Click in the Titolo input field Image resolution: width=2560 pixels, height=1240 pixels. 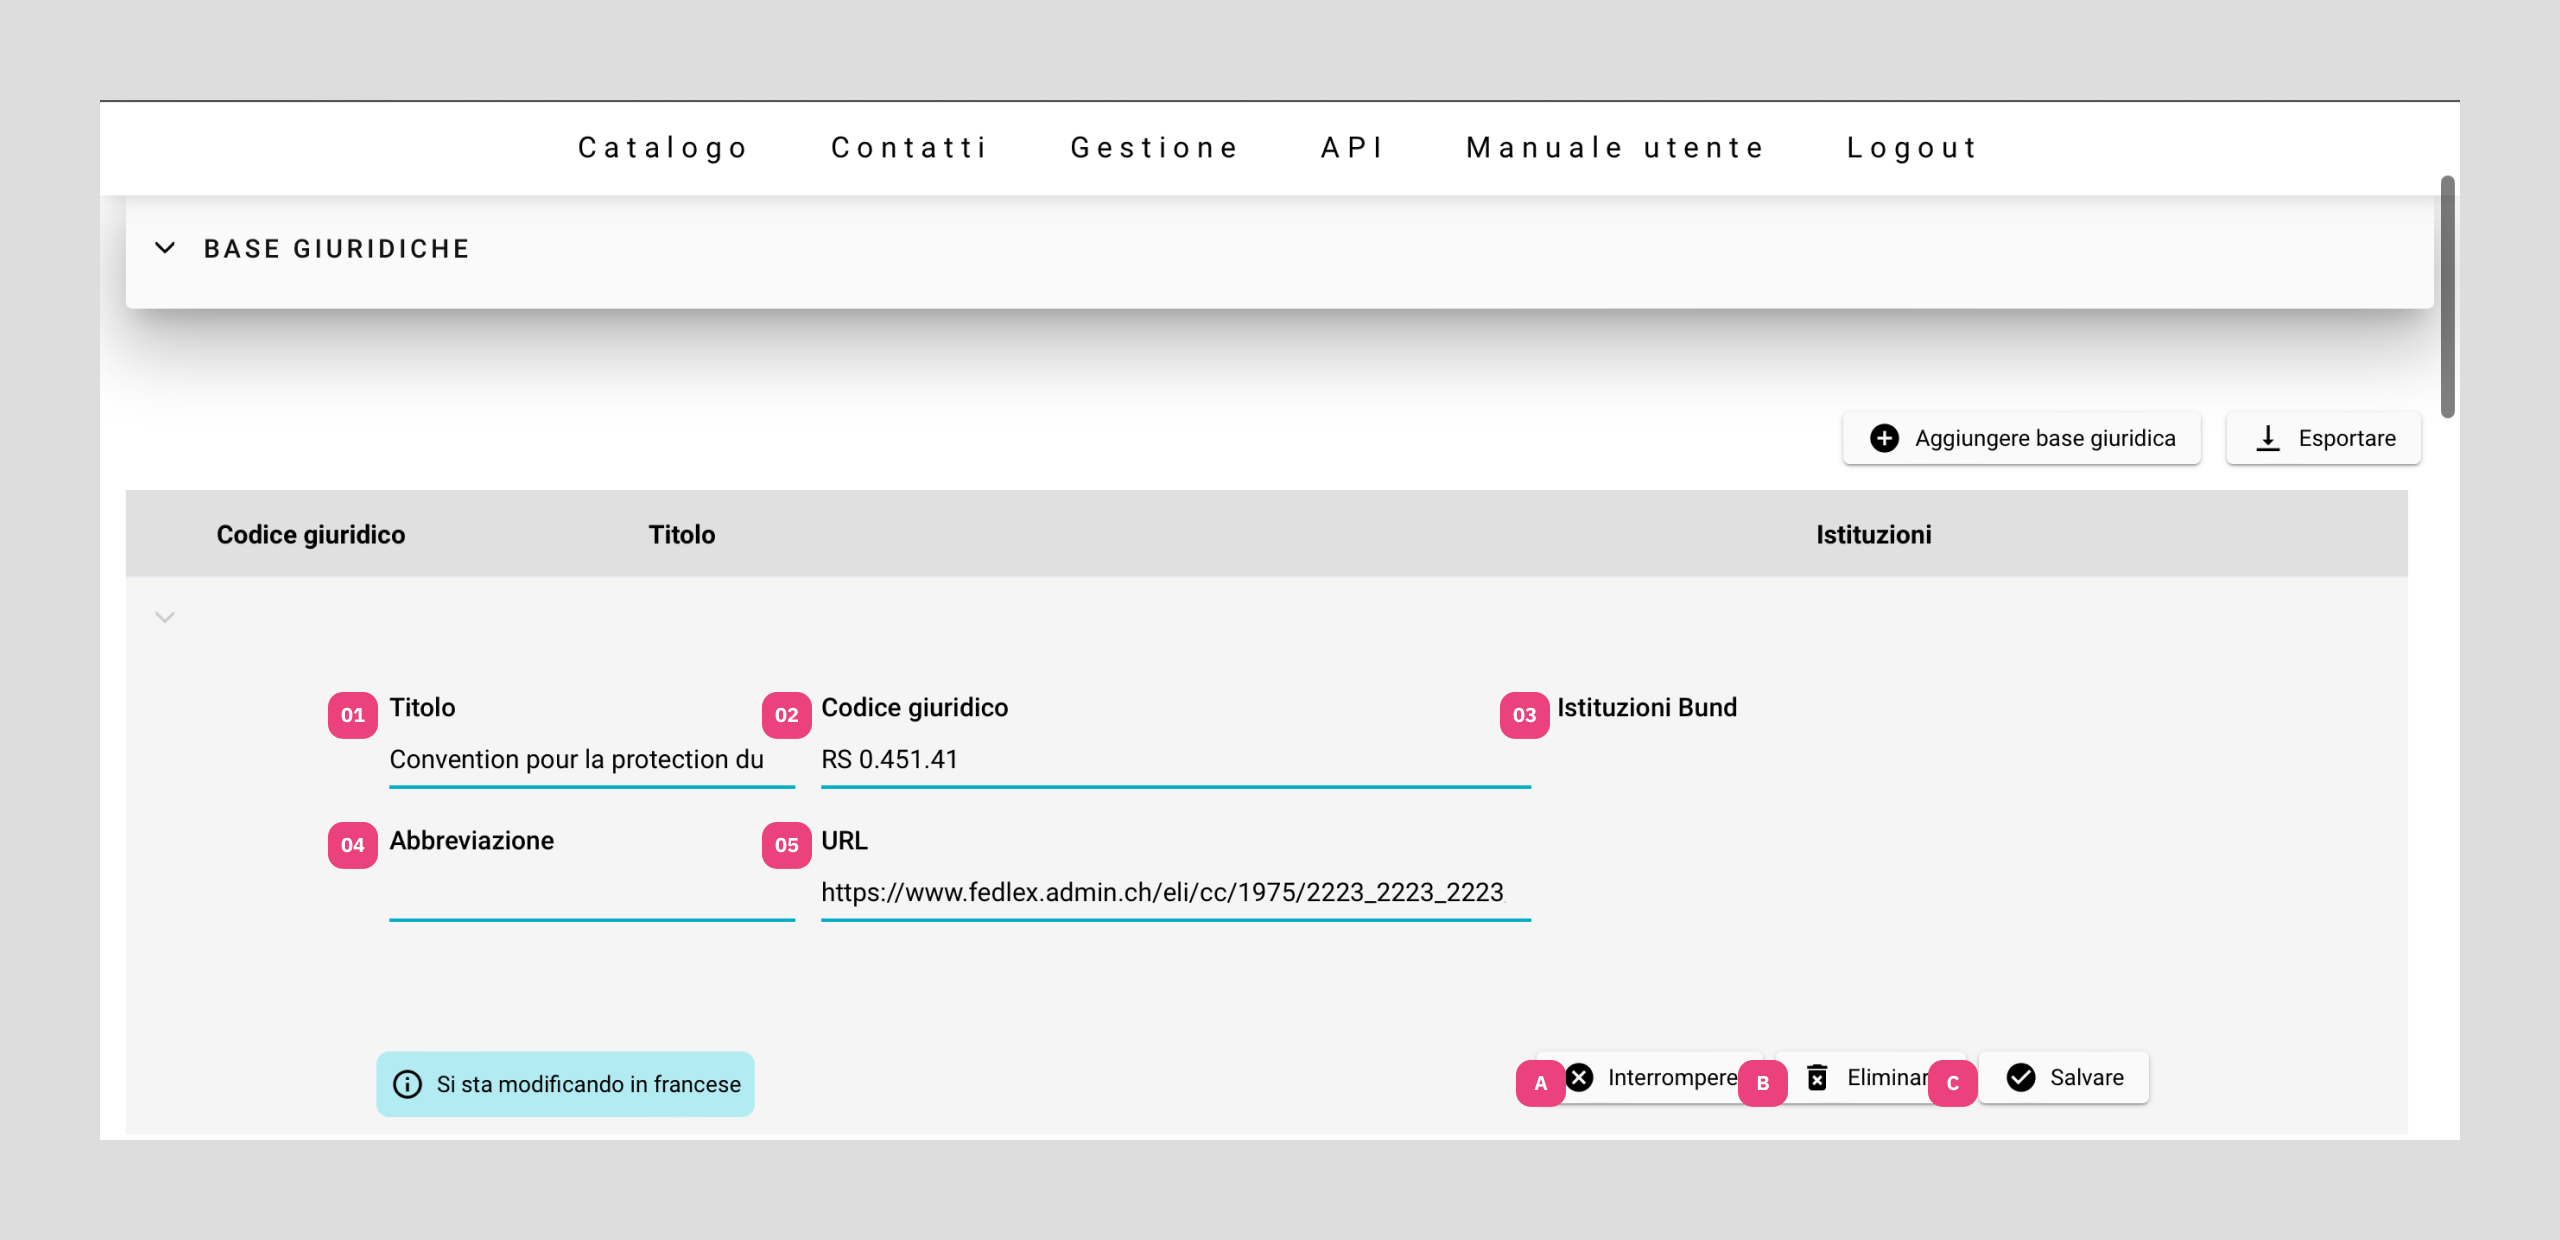tap(590, 760)
